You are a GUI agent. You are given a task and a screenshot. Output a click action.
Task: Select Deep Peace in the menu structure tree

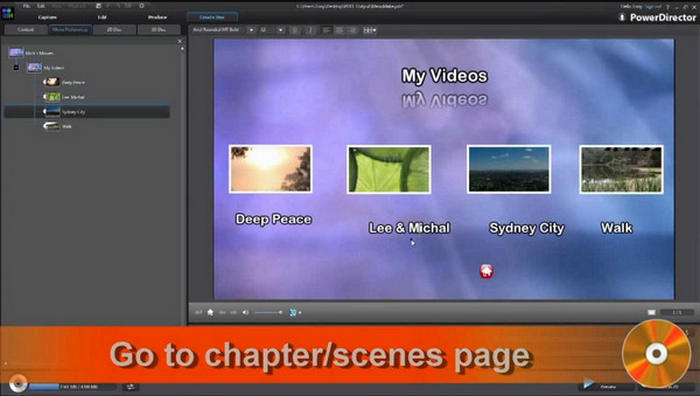(x=73, y=83)
